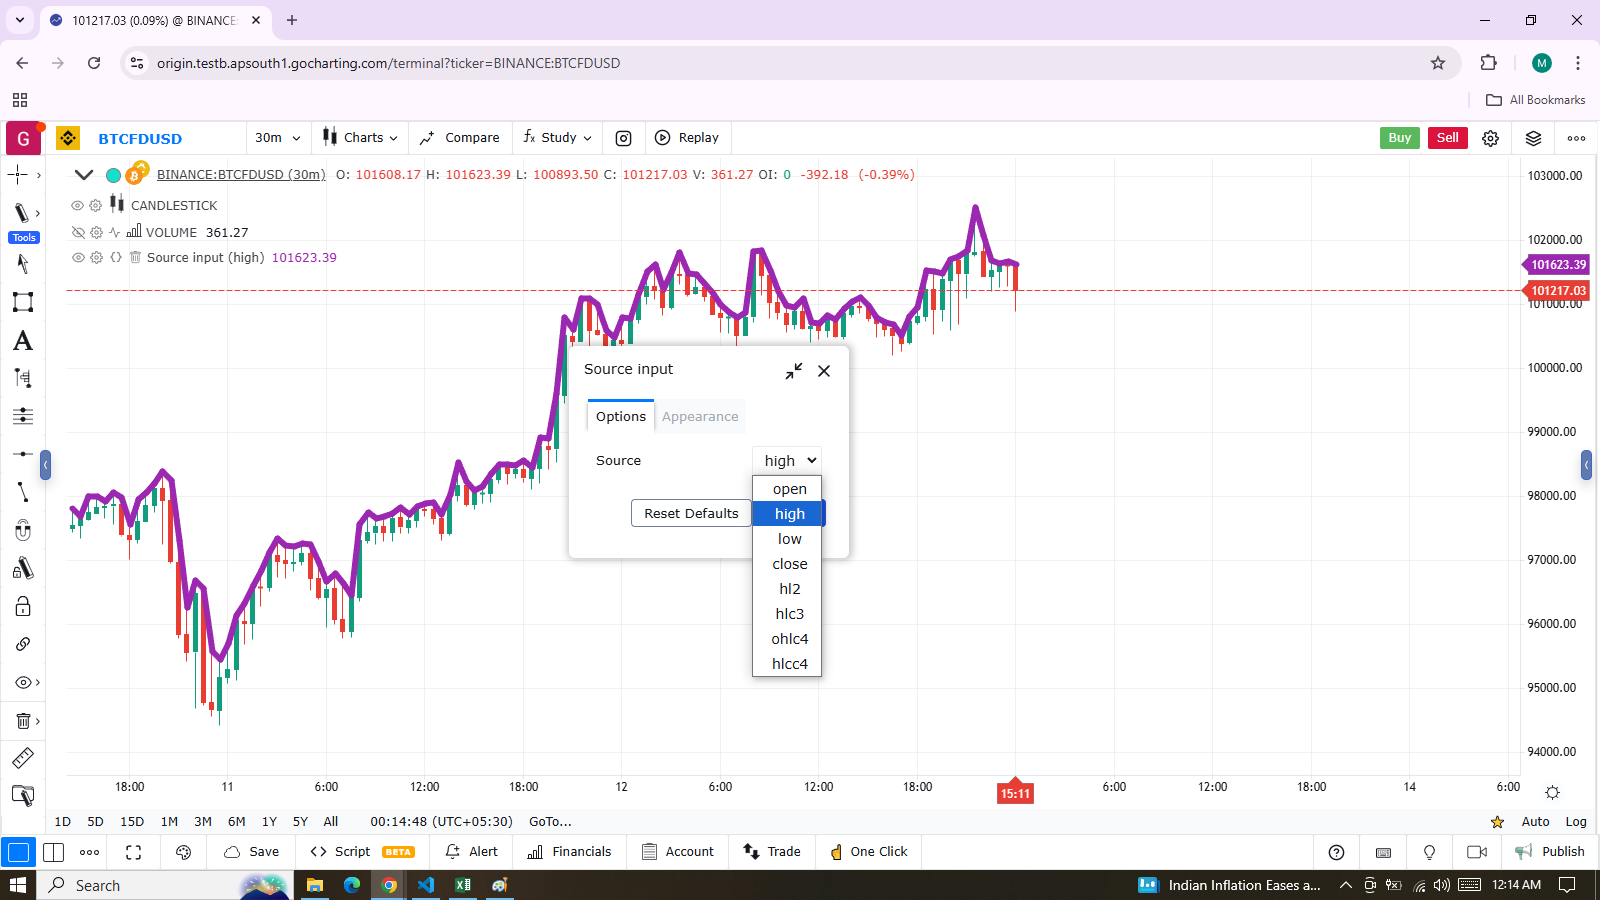Choose hlc3 from Source list
The width and height of the screenshot is (1600, 900).
point(789,614)
